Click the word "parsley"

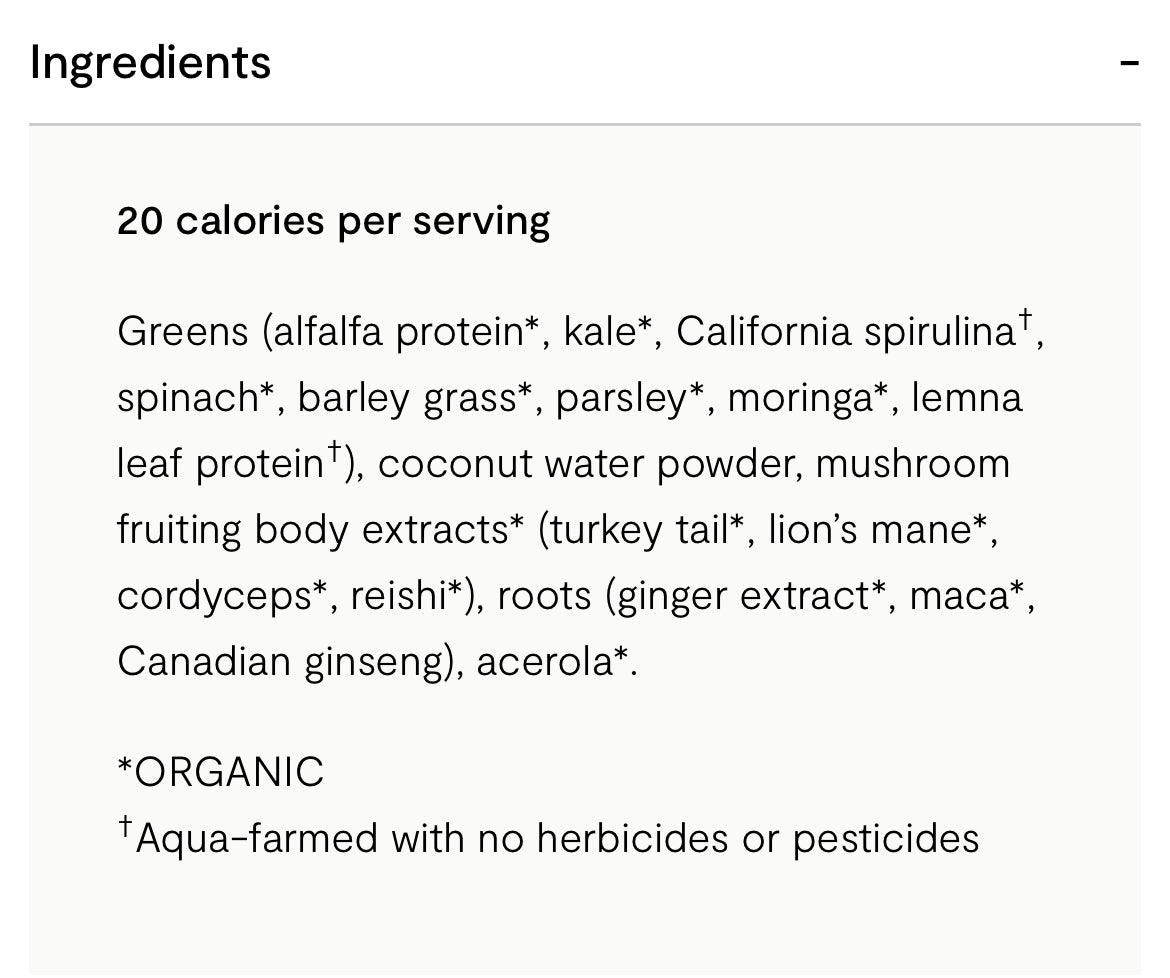tap(622, 398)
